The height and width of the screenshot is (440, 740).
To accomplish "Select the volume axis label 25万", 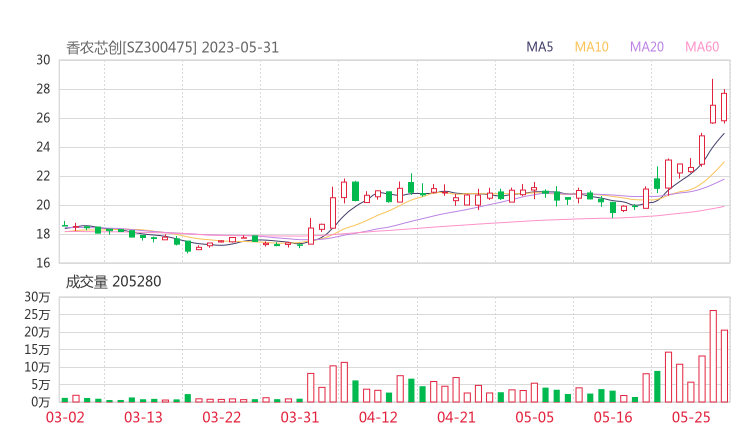I will (37, 314).
